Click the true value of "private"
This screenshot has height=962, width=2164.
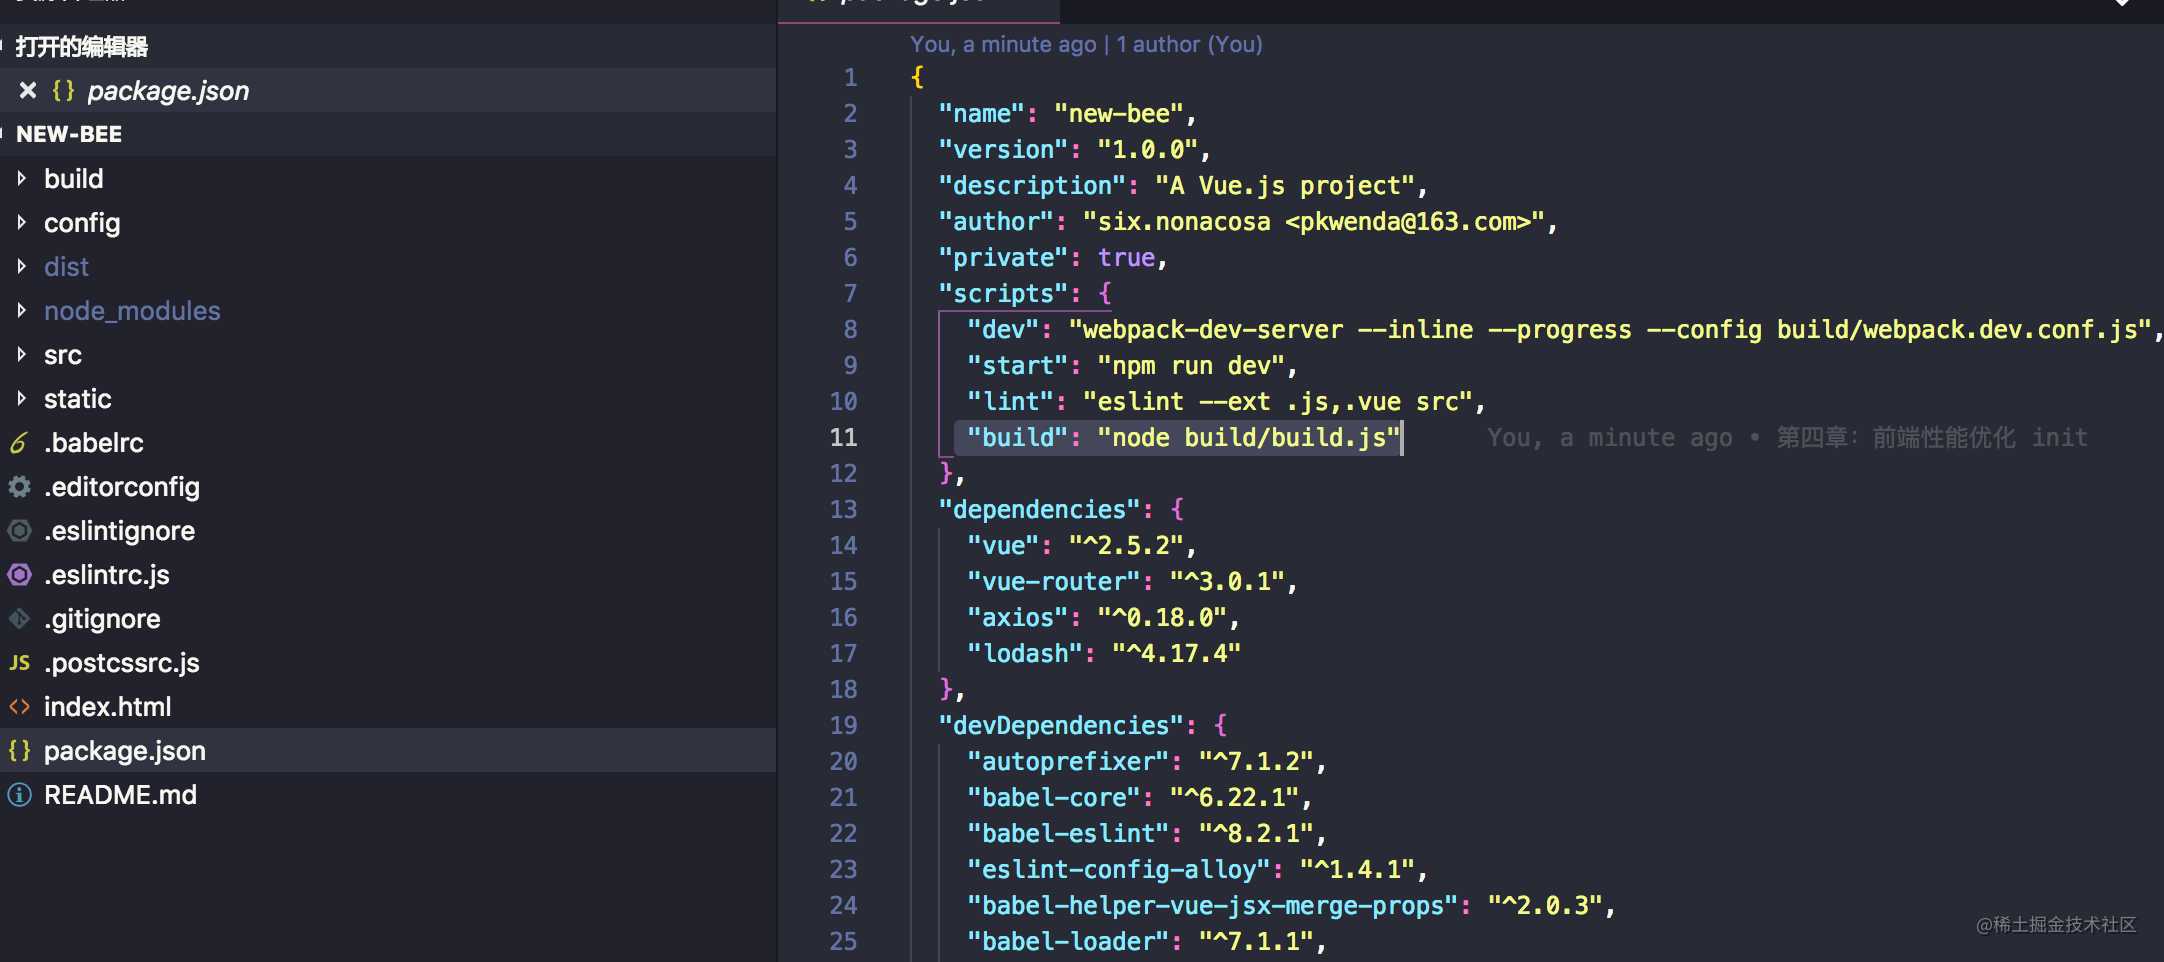click(1126, 257)
